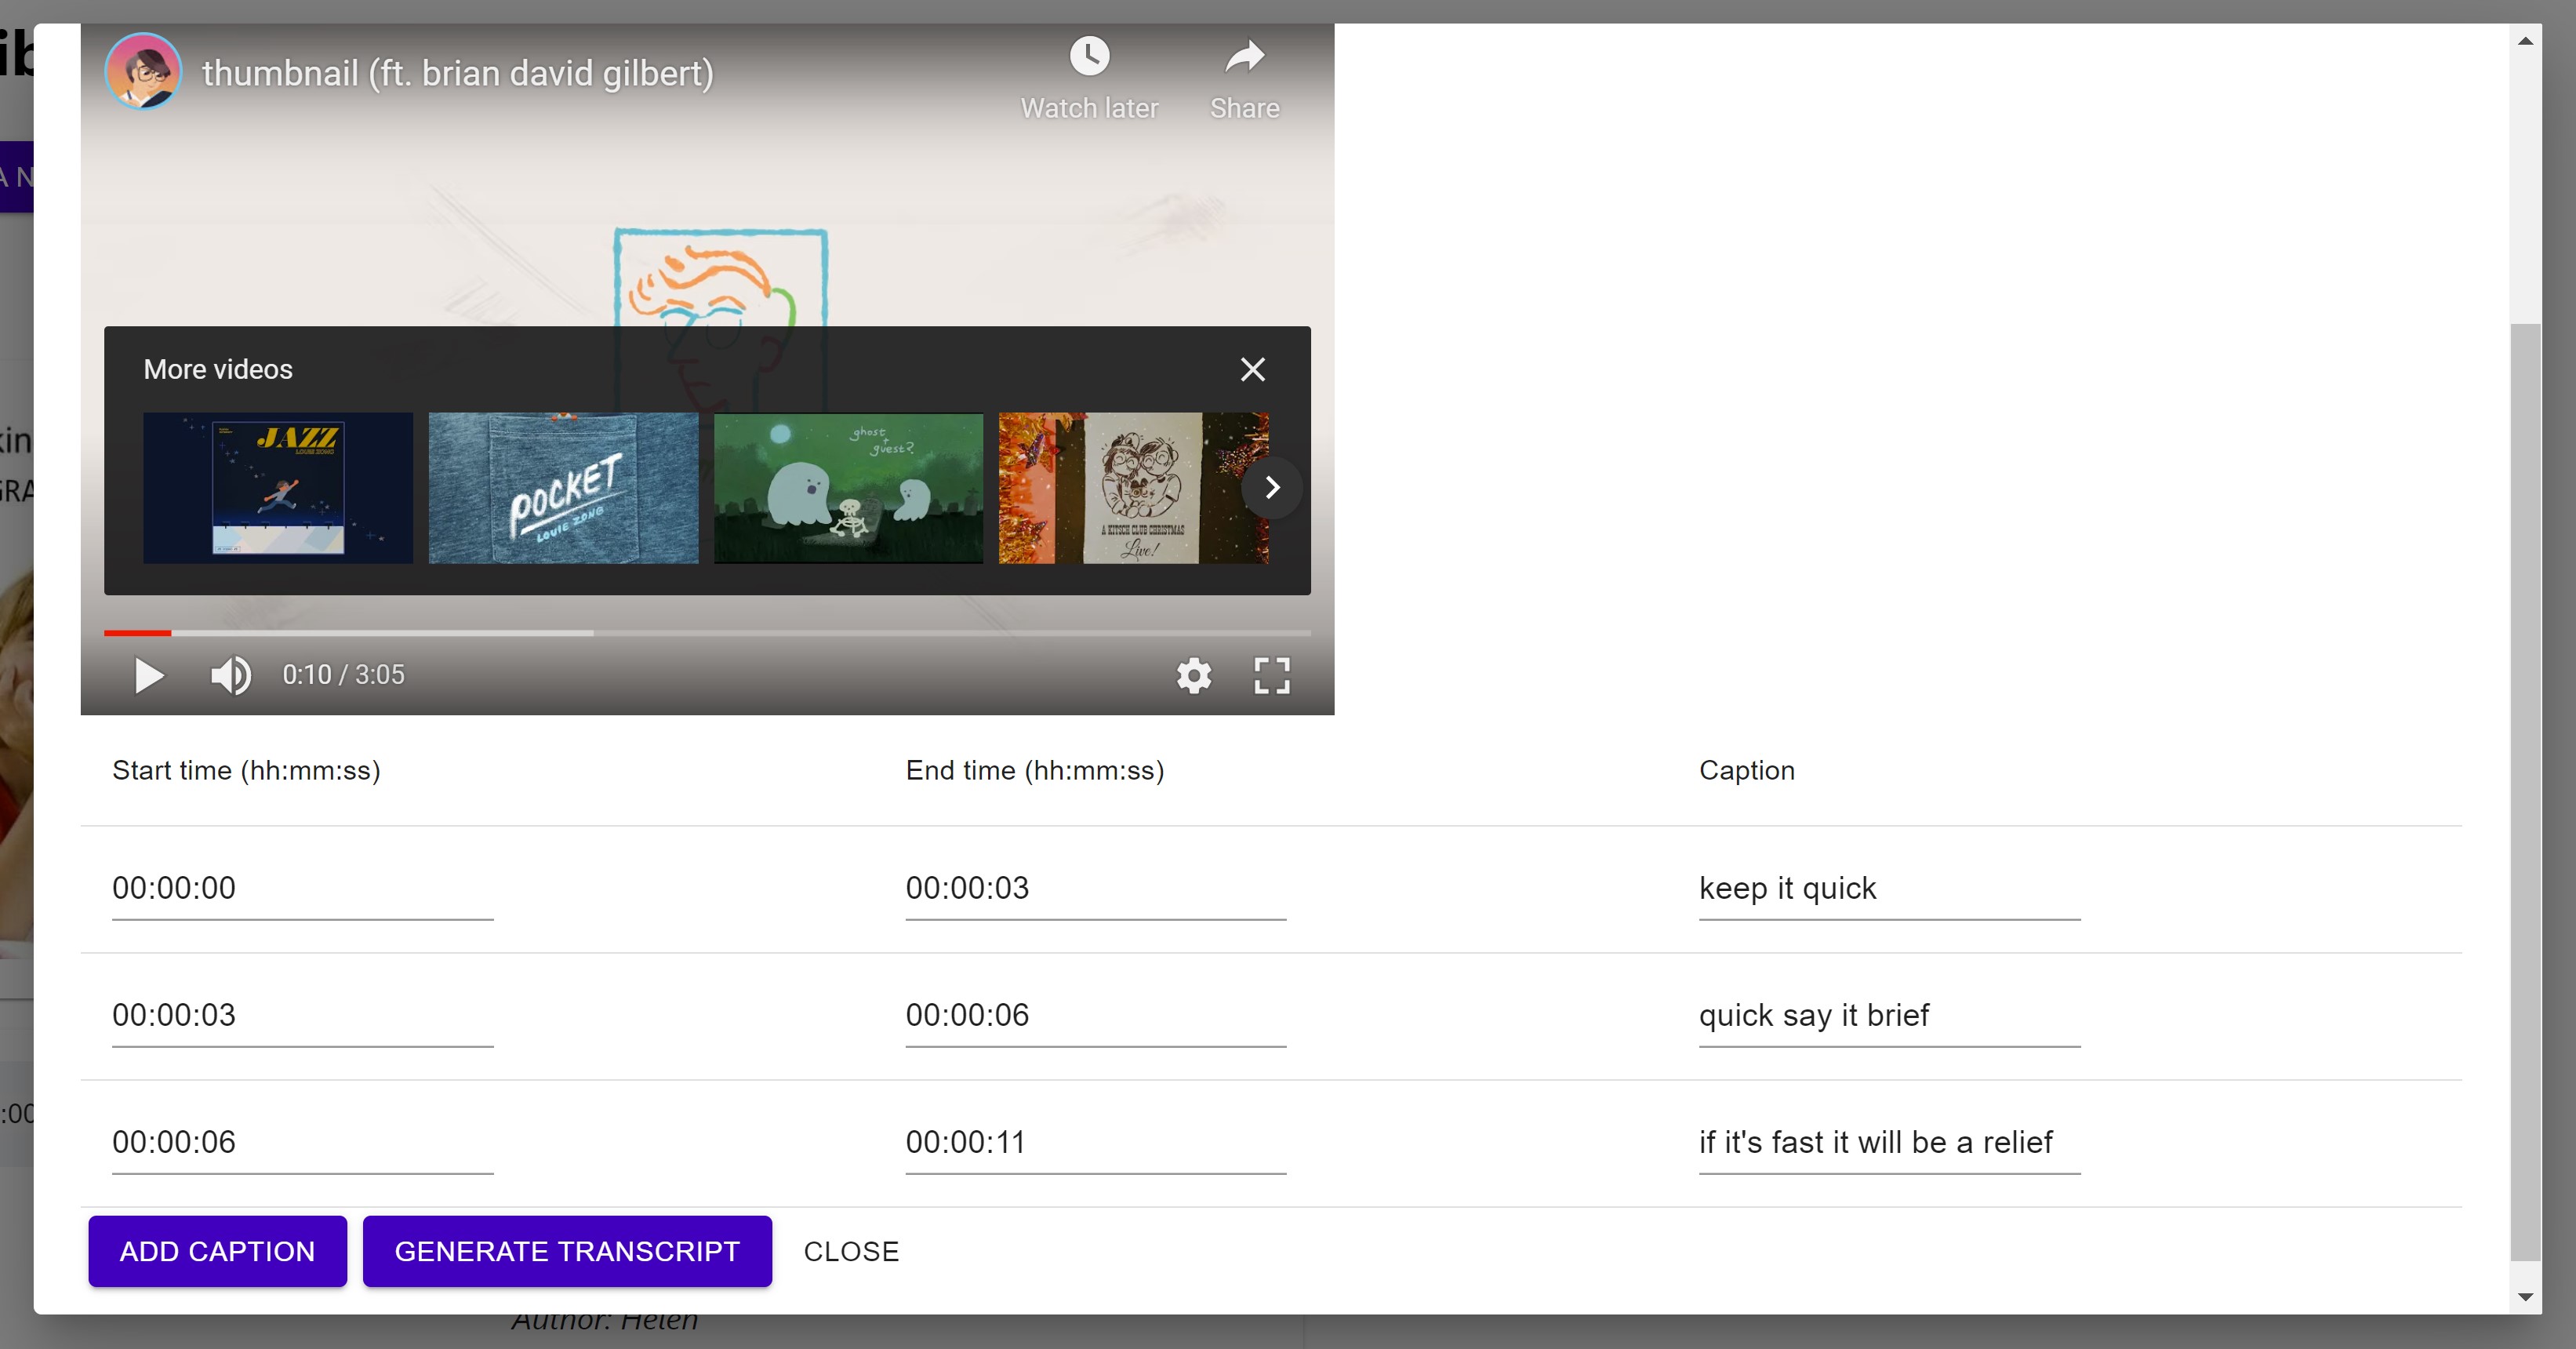Click the video title link
The image size is (2576, 1349).
click(457, 74)
